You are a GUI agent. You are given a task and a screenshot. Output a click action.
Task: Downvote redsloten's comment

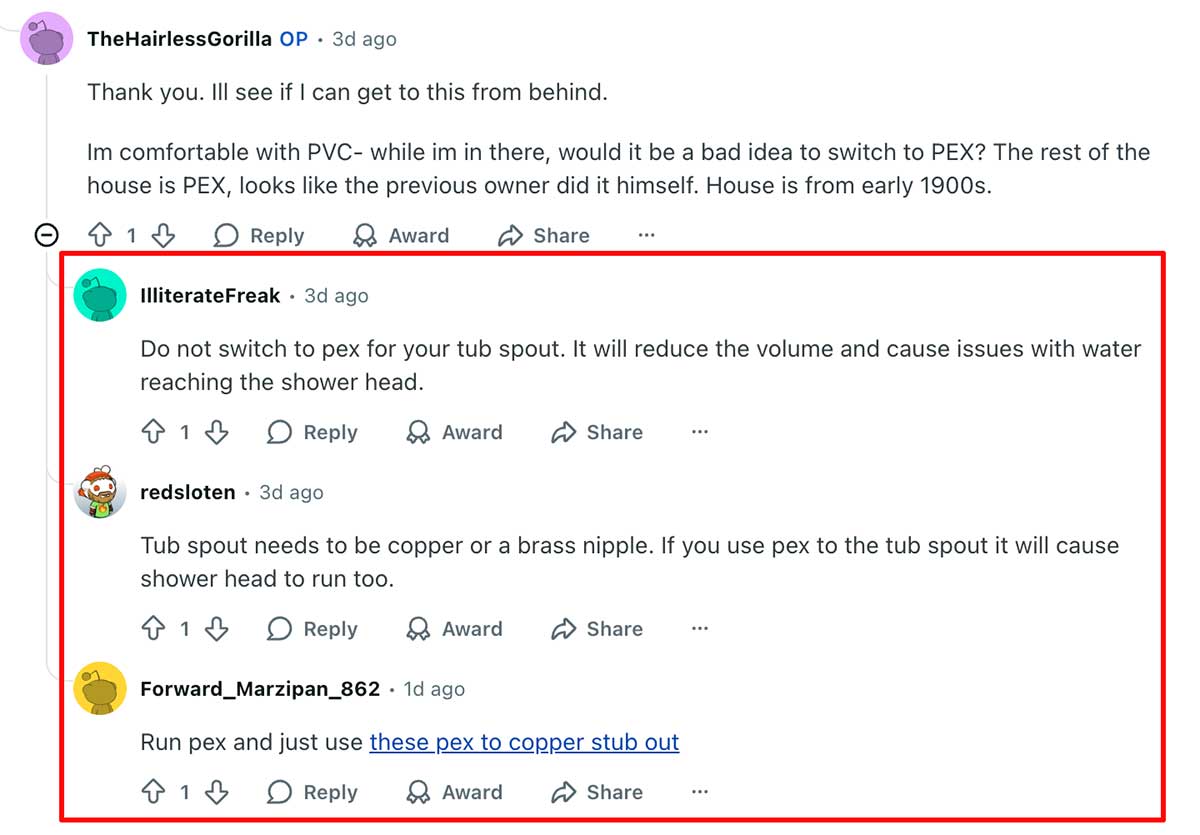(217, 629)
